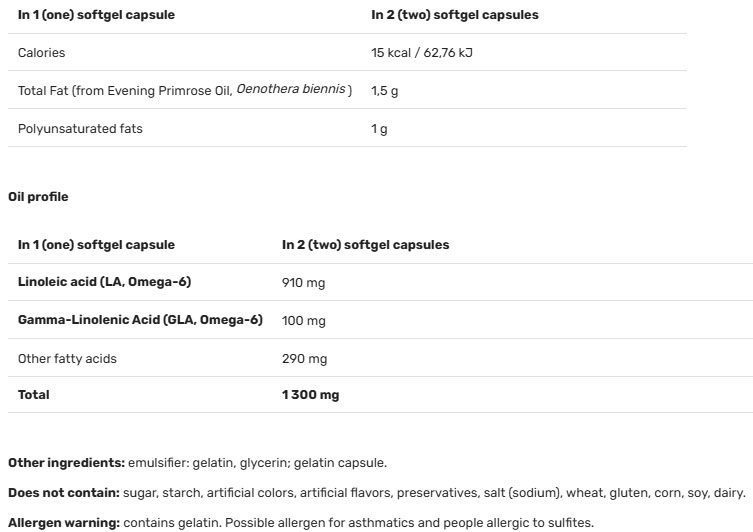Click the 'In 2 (two) softgel capsules' header in oil profile table
Viewport: 753px width, 532px height.
(365, 245)
